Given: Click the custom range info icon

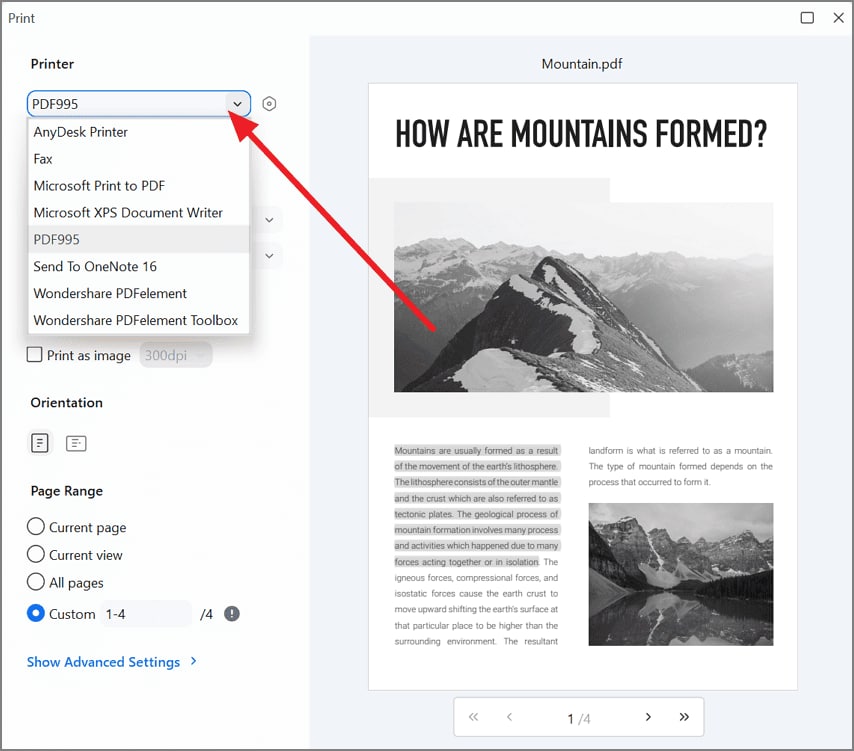Looking at the screenshot, I should (232, 614).
